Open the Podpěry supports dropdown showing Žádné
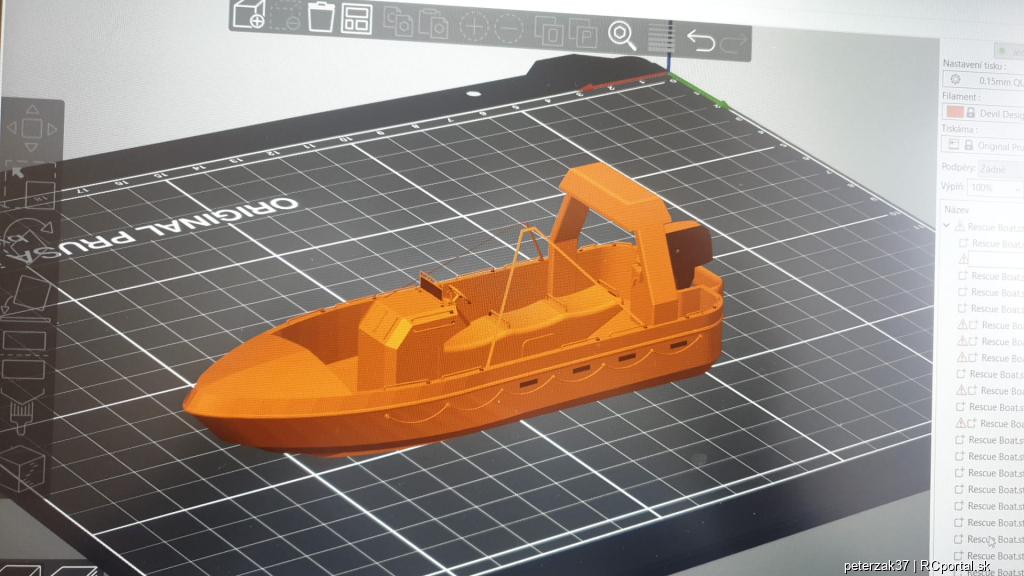 1000,169
